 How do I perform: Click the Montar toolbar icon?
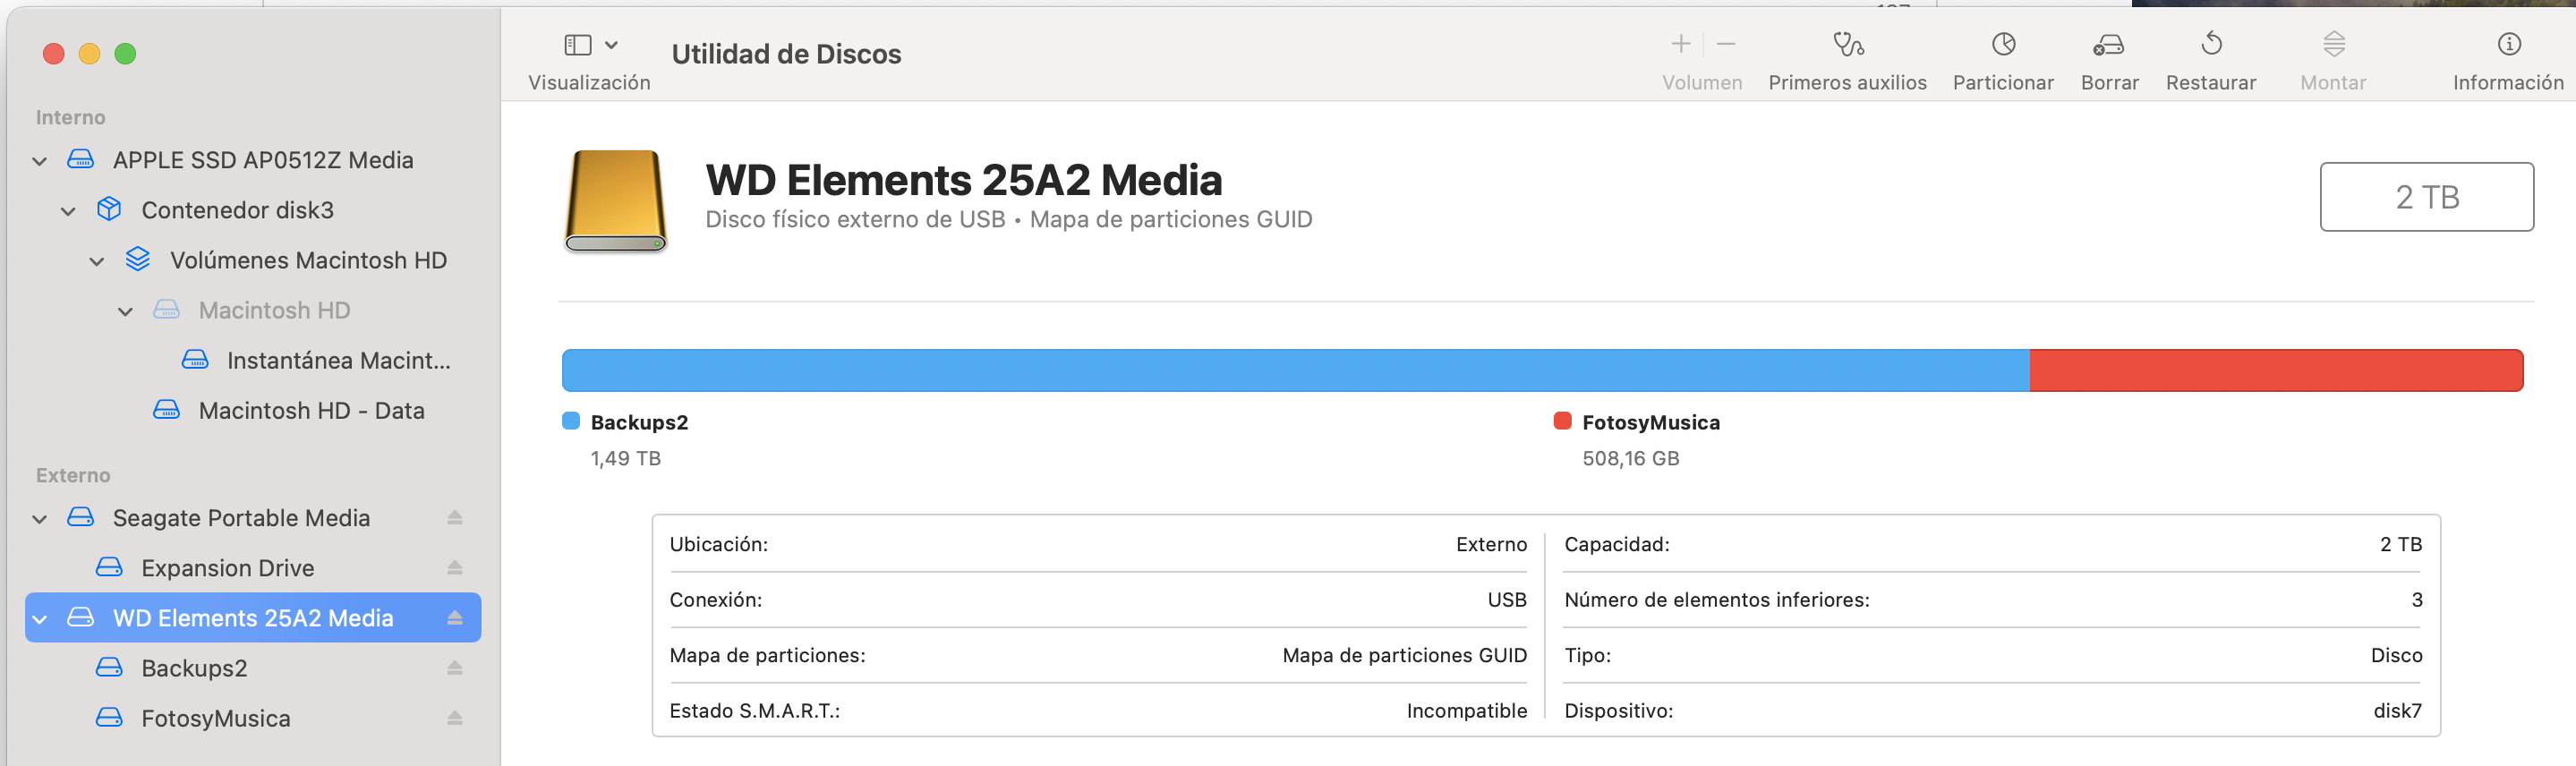(2333, 45)
